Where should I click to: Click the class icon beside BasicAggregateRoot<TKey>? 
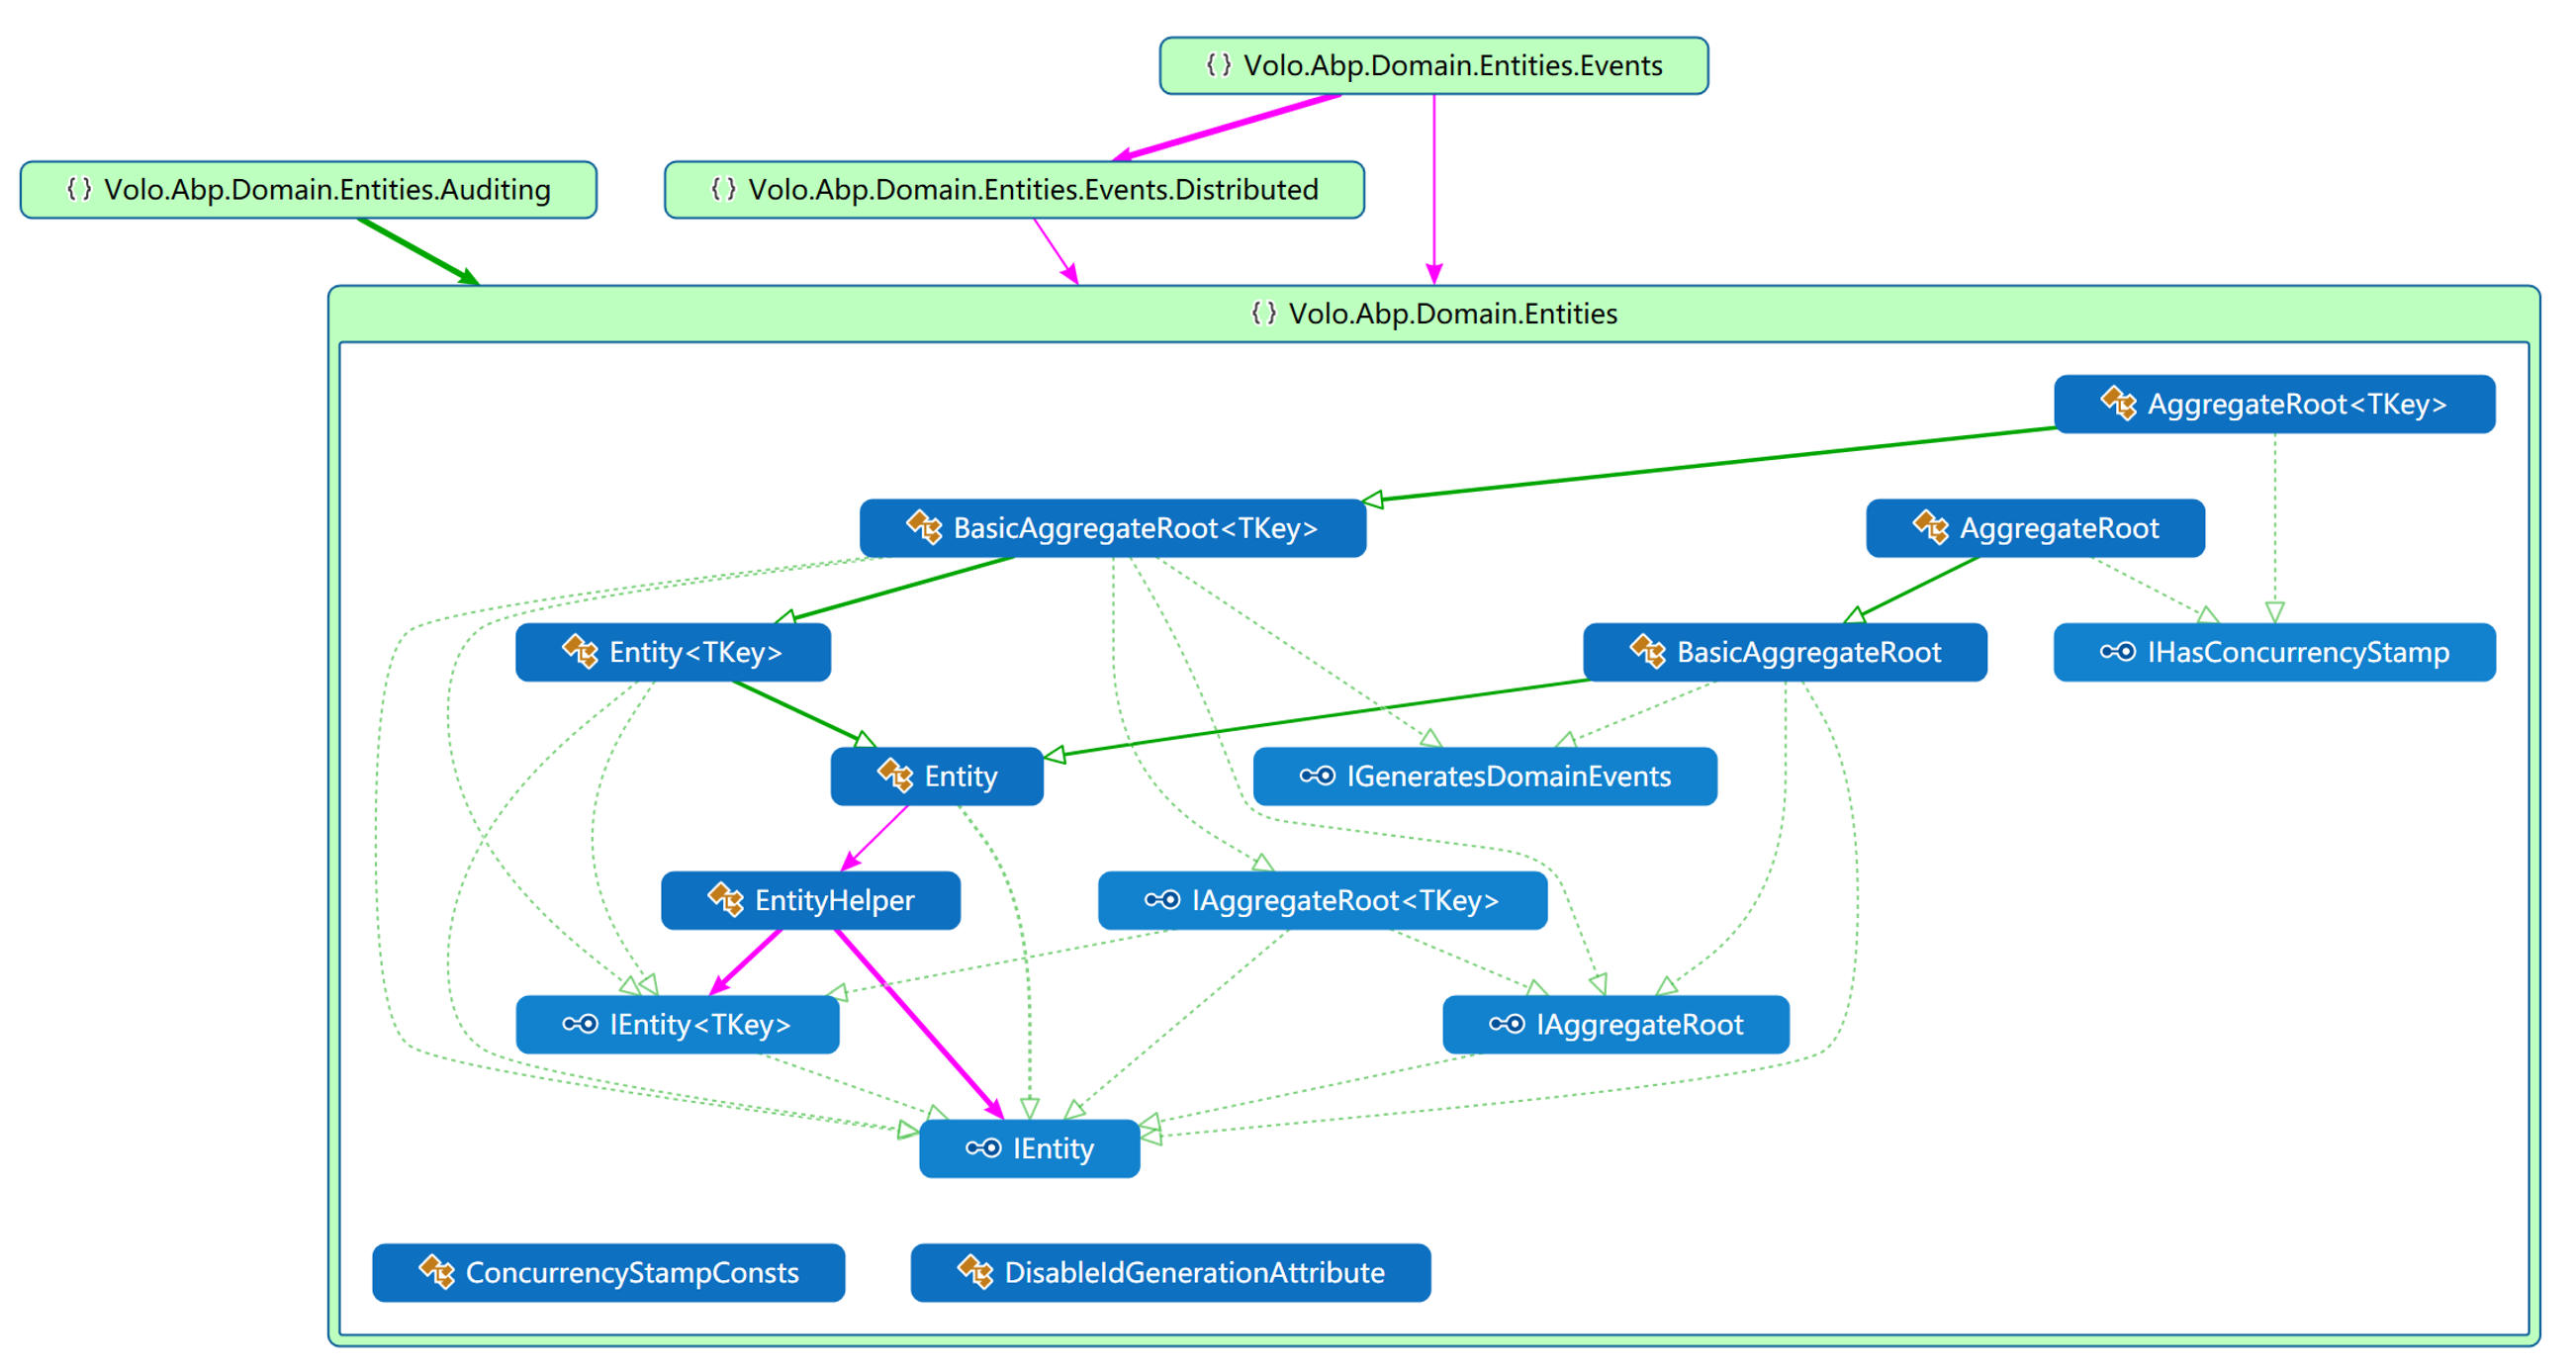pyautogui.click(x=924, y=528)
